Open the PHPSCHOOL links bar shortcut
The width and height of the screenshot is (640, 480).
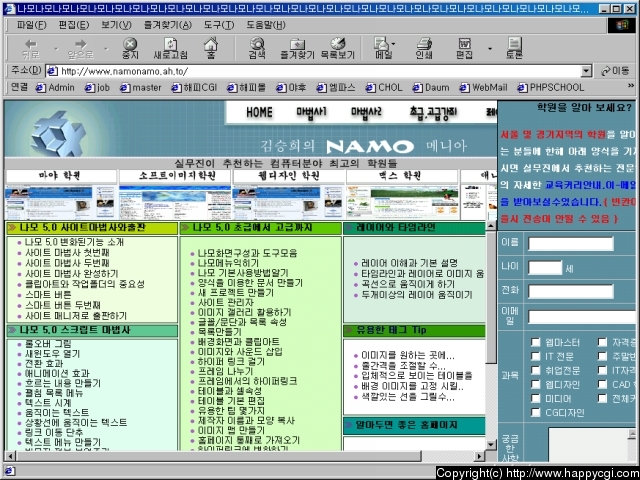[551, 87]
